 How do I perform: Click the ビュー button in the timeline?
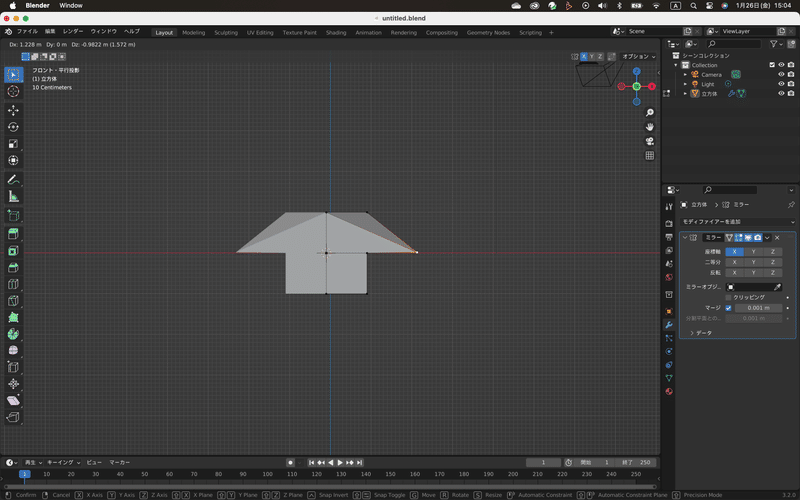[x=94, y=462]
